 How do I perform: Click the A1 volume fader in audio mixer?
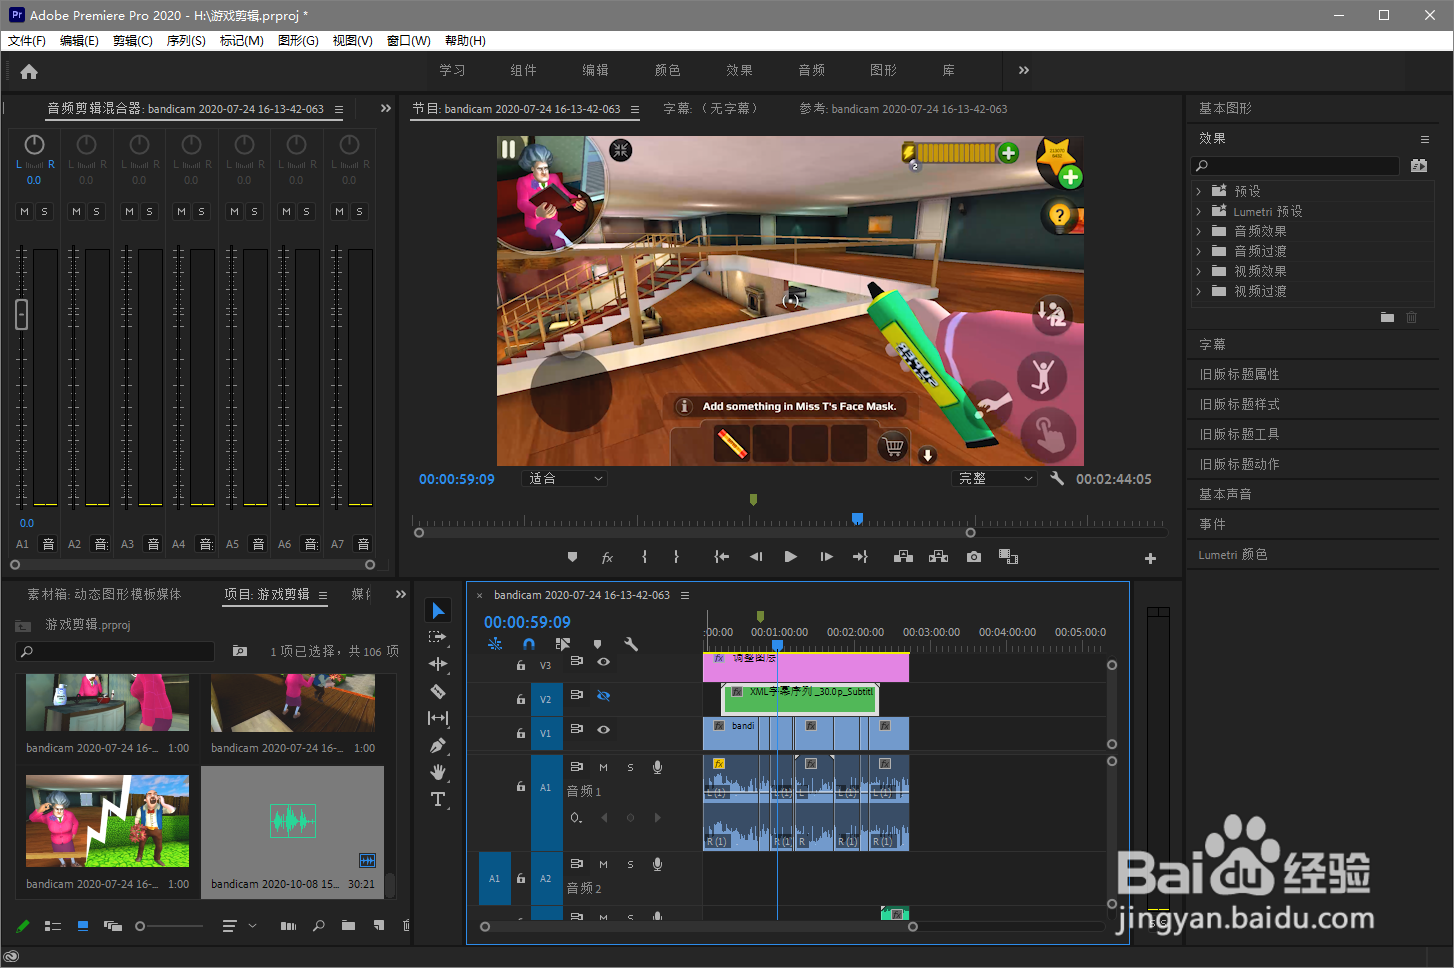[22, 314]
